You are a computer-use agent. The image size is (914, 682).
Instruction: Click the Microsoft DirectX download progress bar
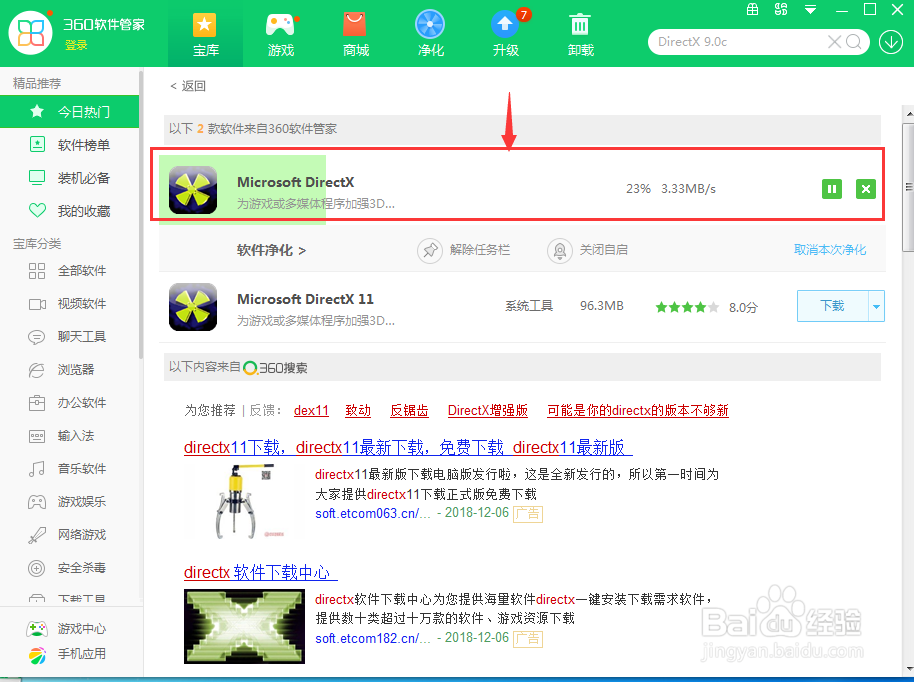[x=242, y=190]
